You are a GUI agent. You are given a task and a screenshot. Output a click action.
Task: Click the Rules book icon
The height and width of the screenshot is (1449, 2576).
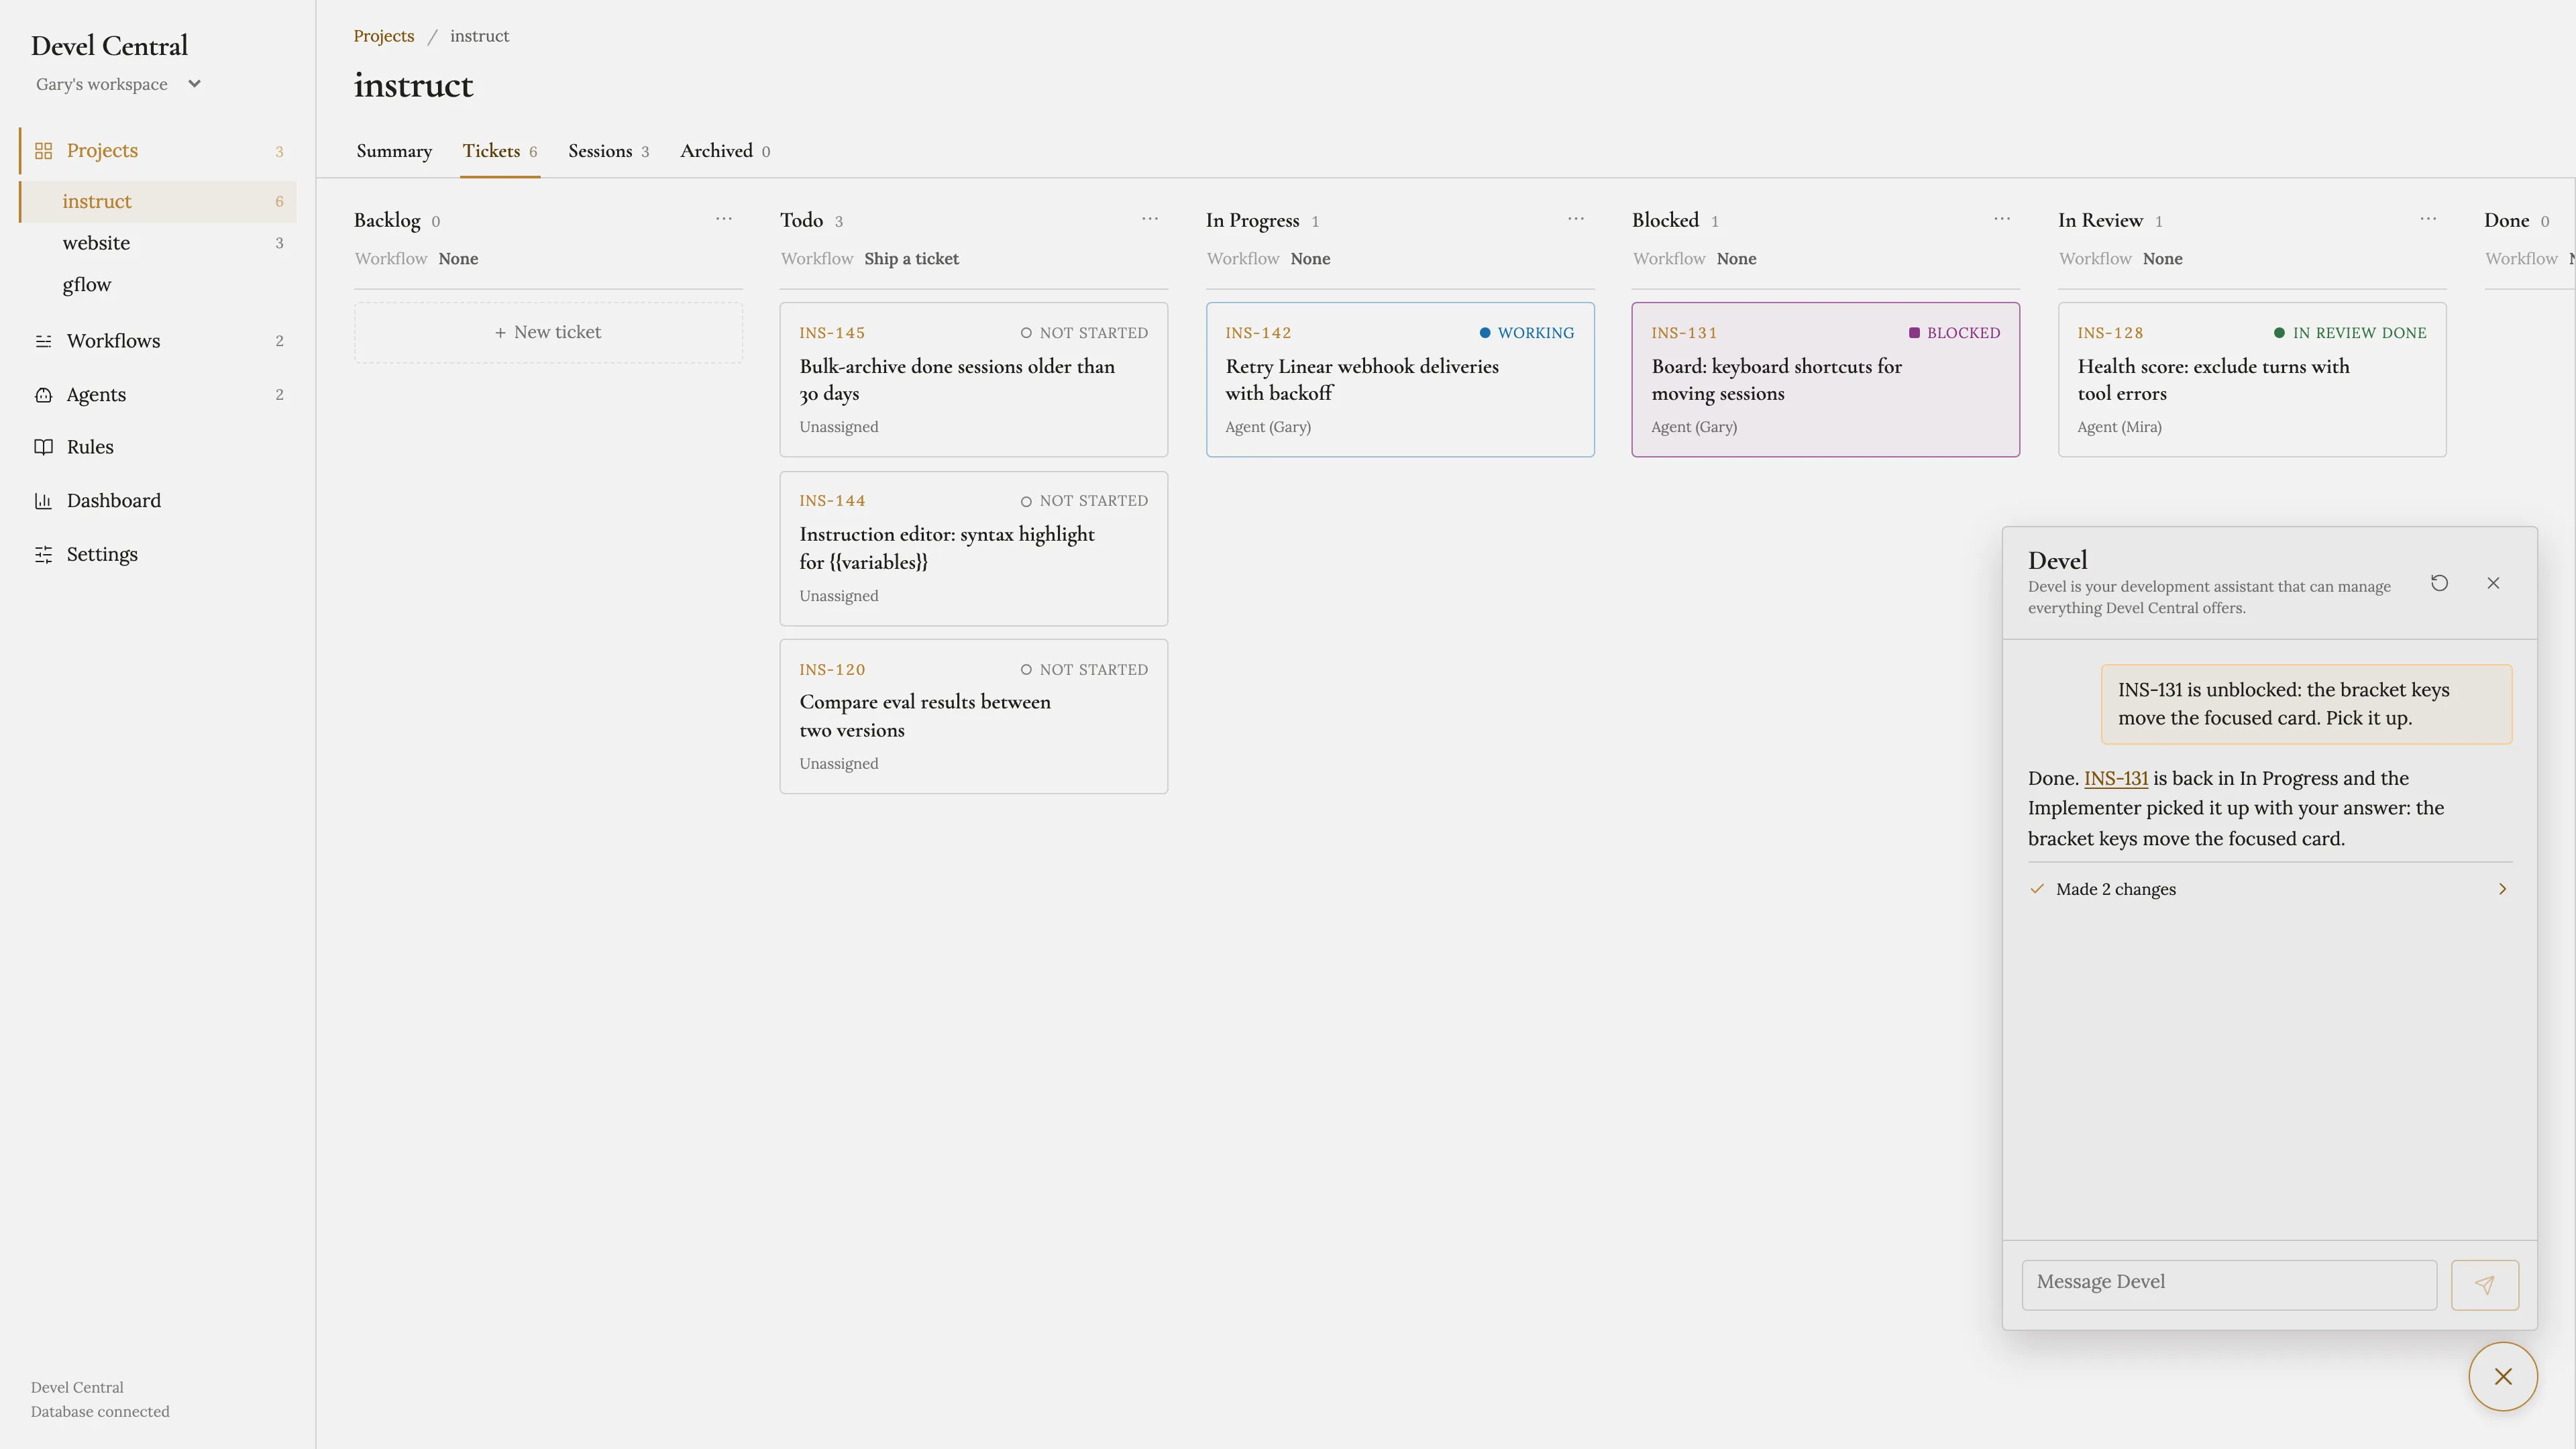pyautogui.click(x=43, y=447)
